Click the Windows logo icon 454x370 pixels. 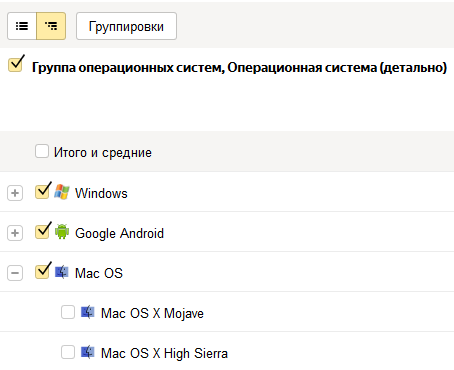[x=62, y=192]
